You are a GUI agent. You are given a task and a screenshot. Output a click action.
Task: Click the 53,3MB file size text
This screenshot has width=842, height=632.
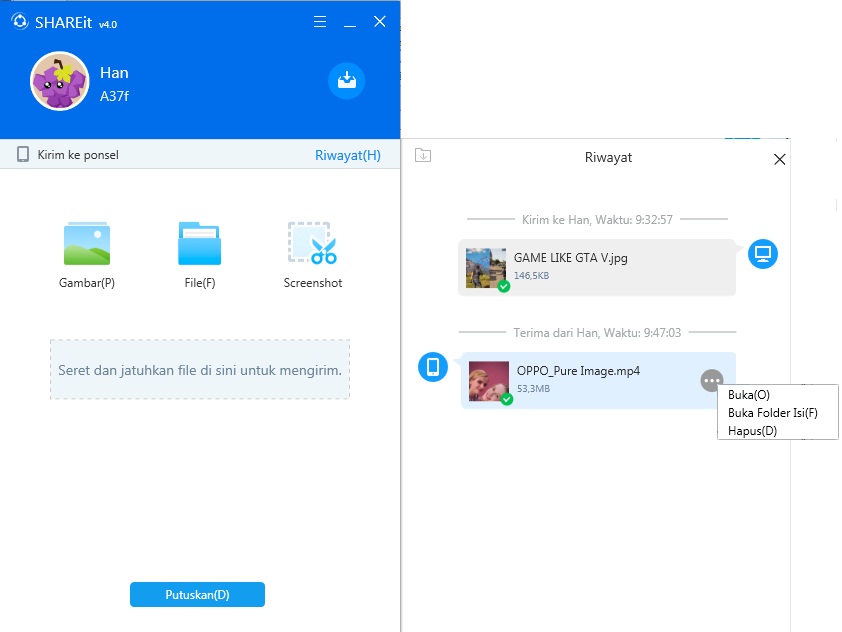point(533,388)
